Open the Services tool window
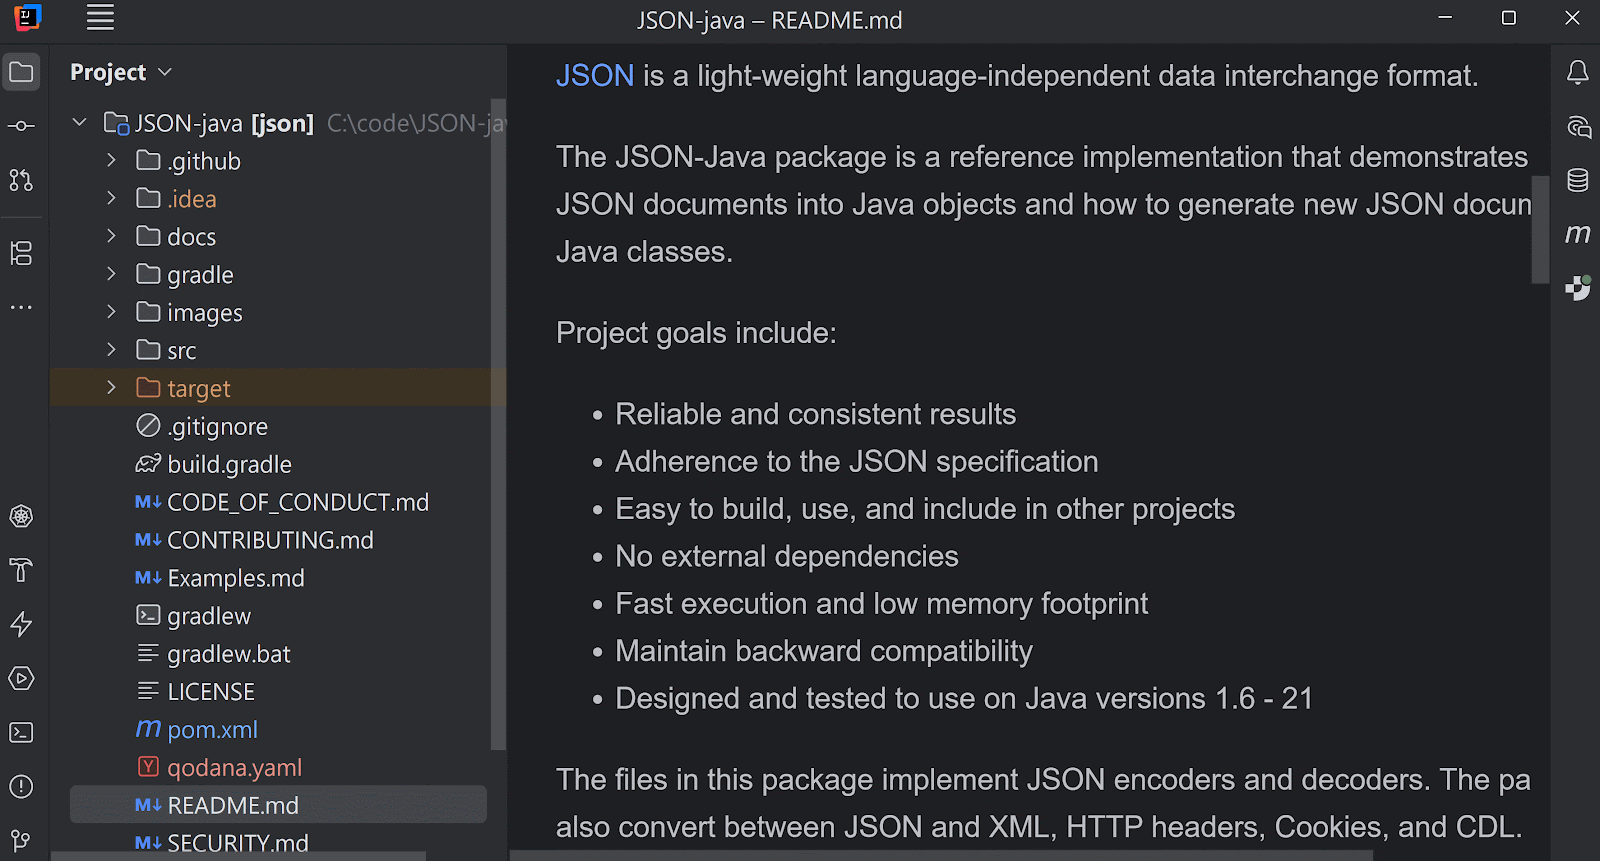The width and height of the screenshot is (1600, 861). pyautogui.click(x=21, y=516)
